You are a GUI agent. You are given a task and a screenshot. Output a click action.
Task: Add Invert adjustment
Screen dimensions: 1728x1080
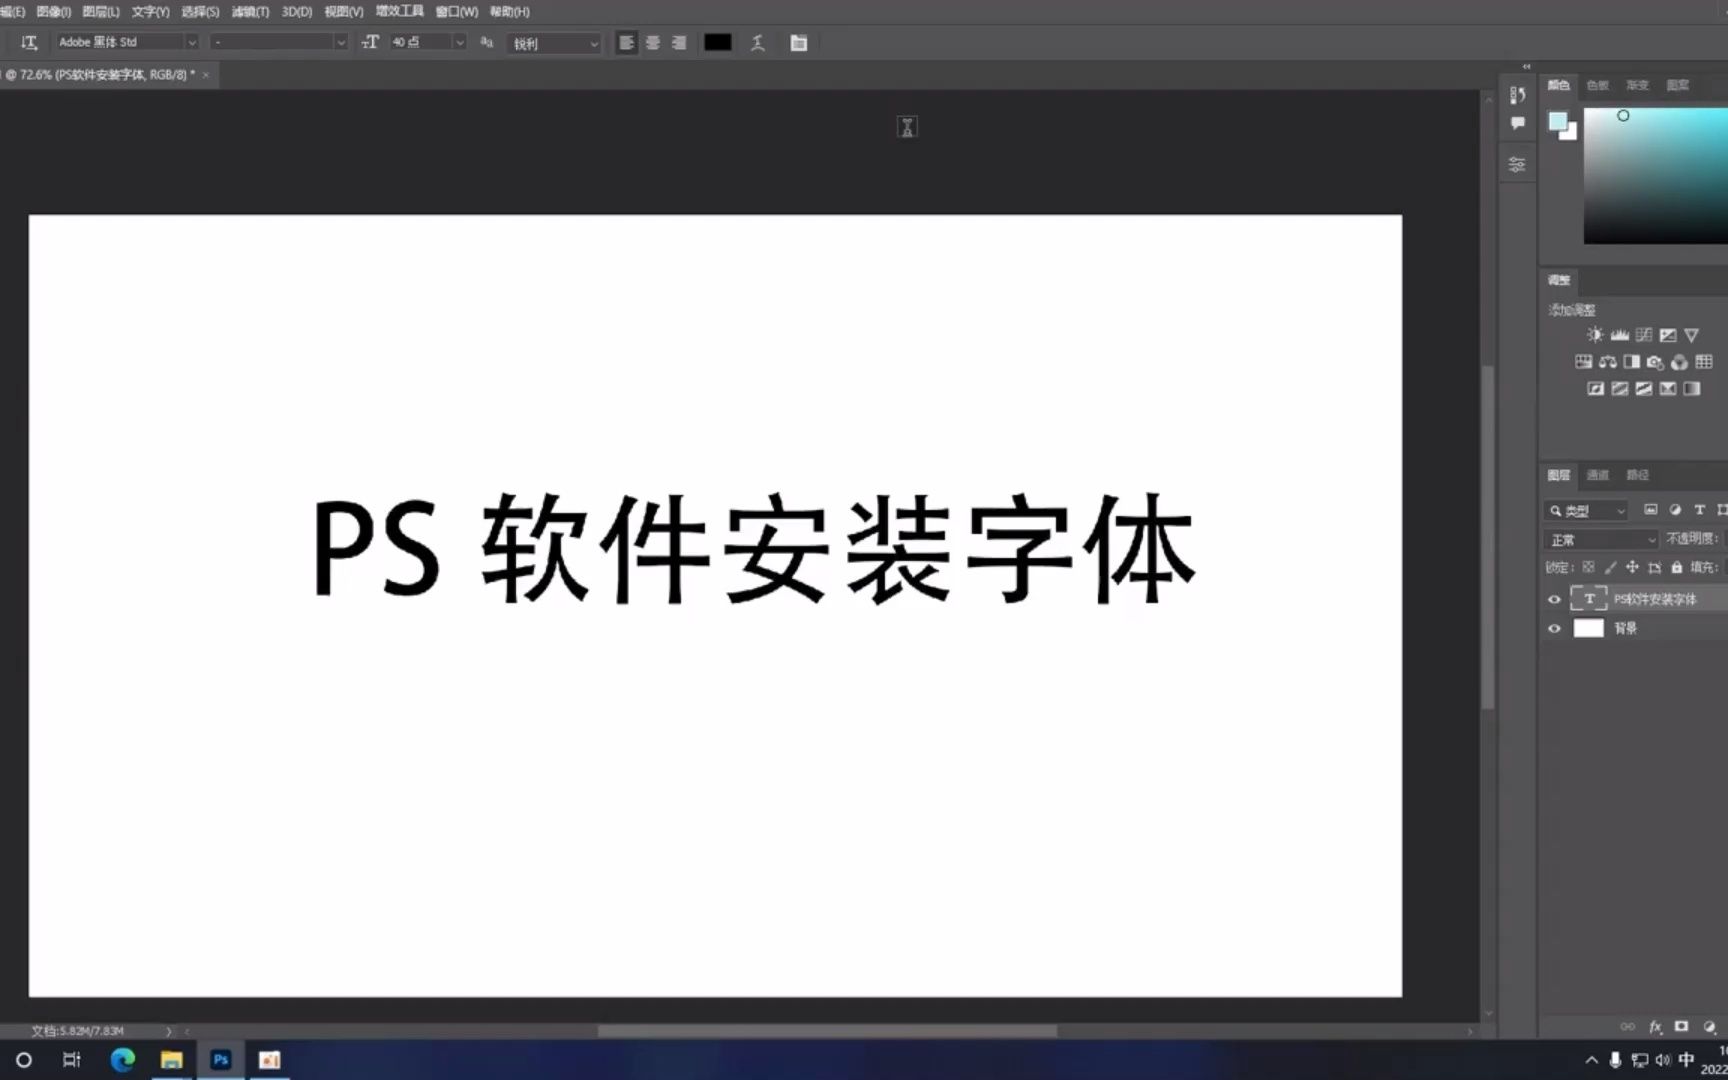[x=1595, y=388]
